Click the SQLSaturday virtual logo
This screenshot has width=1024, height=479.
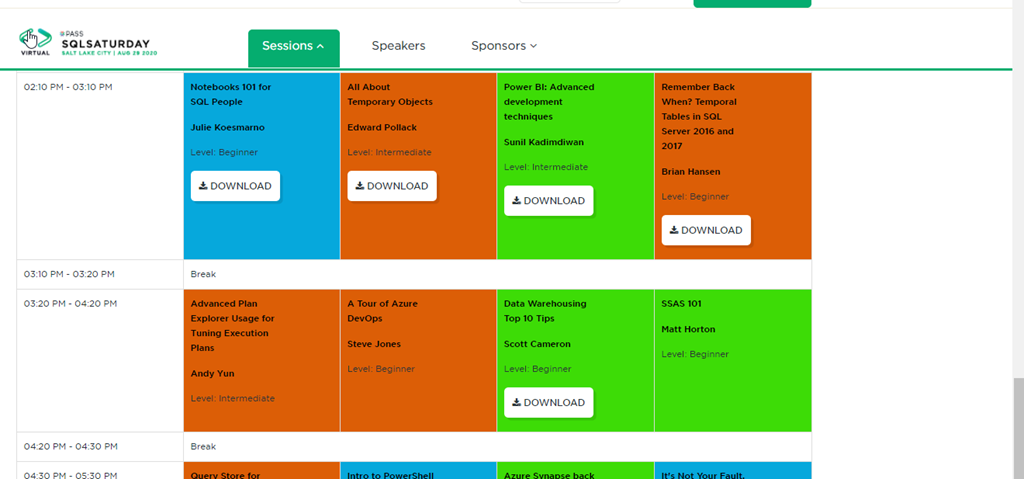point(85,43)
